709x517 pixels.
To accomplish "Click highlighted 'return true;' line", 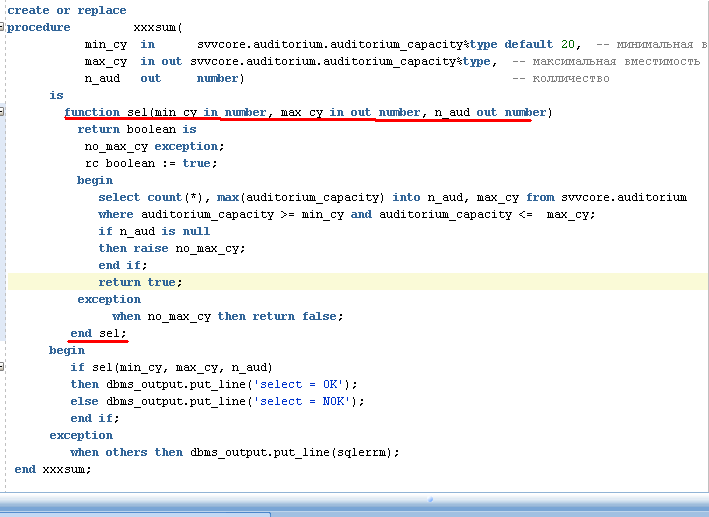I will tap(140, 282).
